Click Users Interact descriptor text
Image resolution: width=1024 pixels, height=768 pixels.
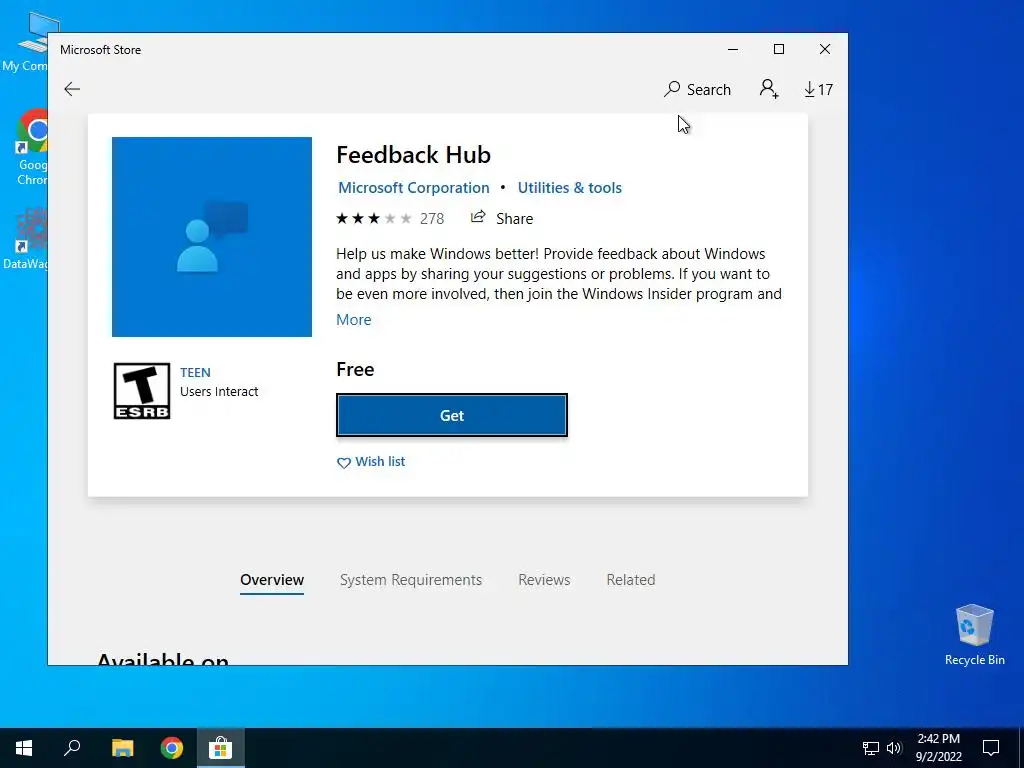pyautogui.click(x=219, y=391)
